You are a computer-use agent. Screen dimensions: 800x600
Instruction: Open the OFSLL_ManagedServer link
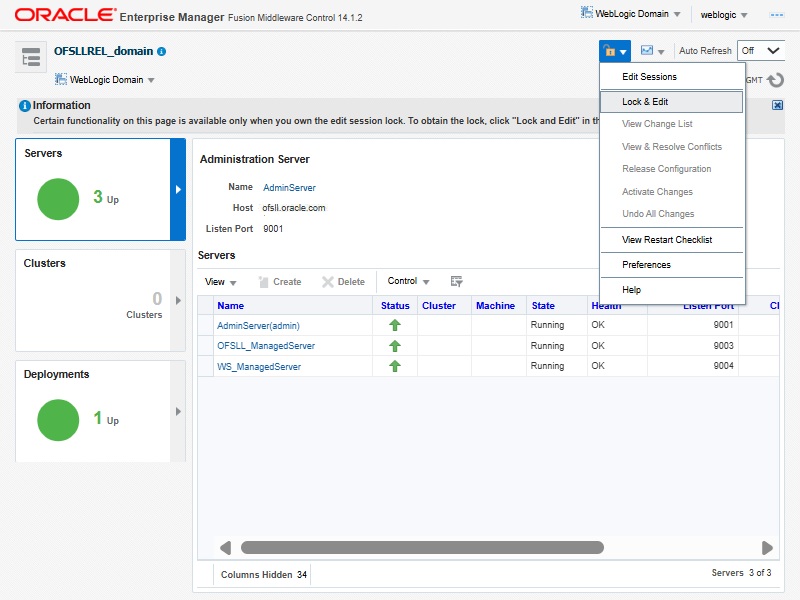(266, 346)
